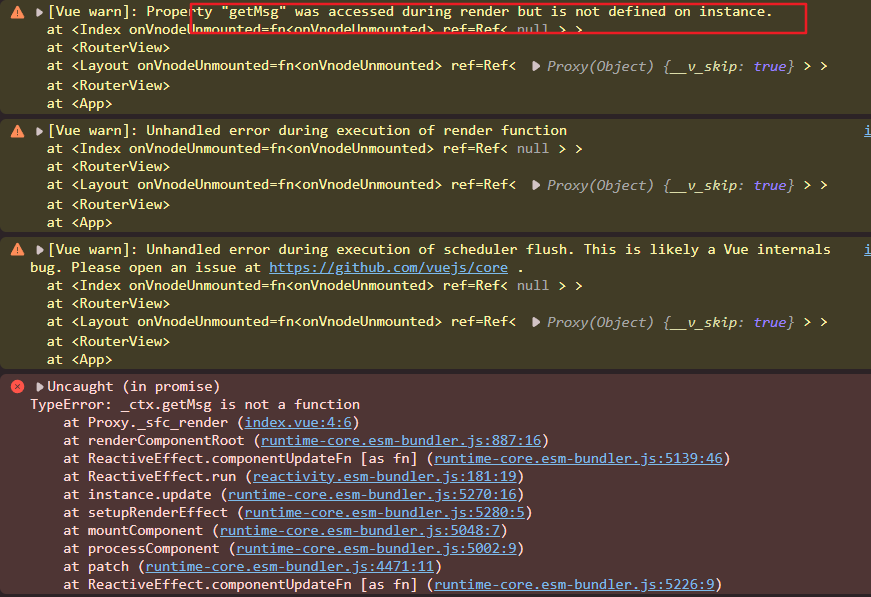
Task: Click the warning icon for the render function error
Action: (17, 131)
